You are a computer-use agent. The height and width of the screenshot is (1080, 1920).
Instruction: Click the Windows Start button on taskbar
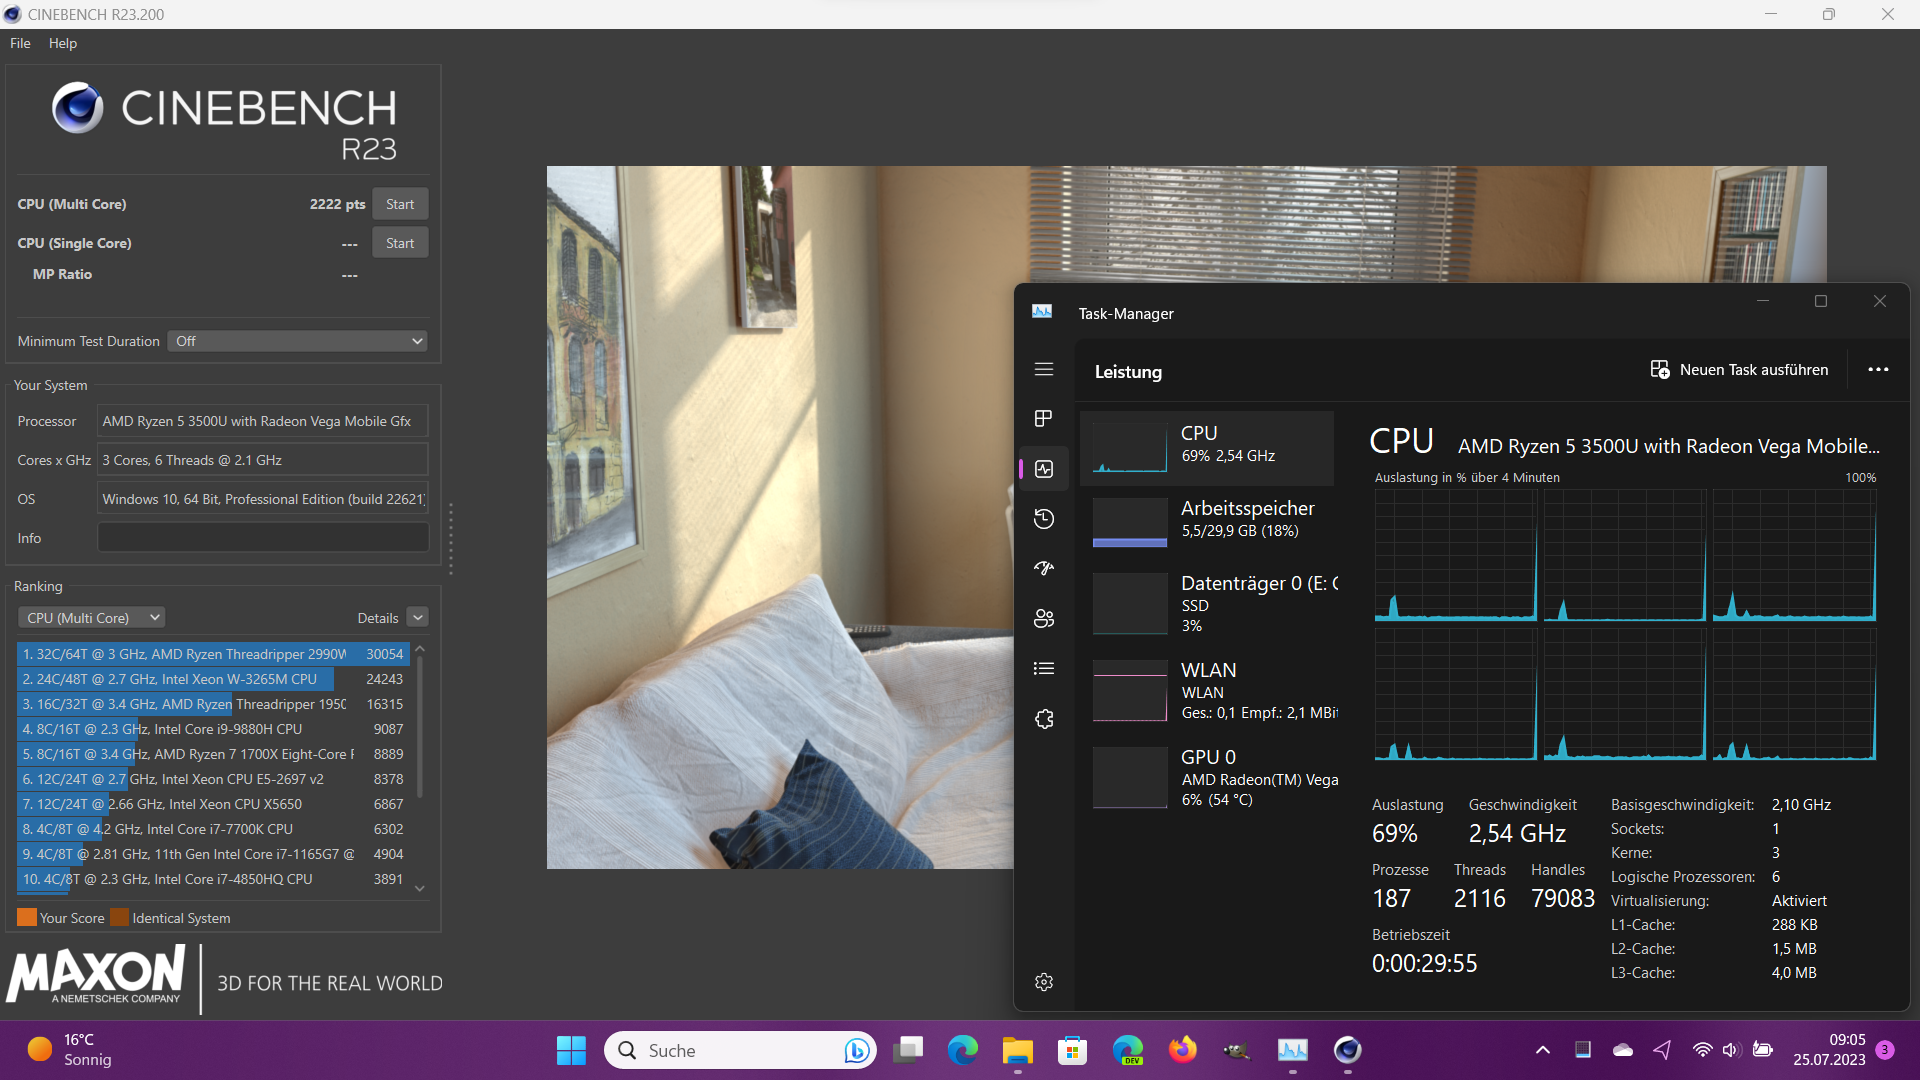(x=571, y=1050)
